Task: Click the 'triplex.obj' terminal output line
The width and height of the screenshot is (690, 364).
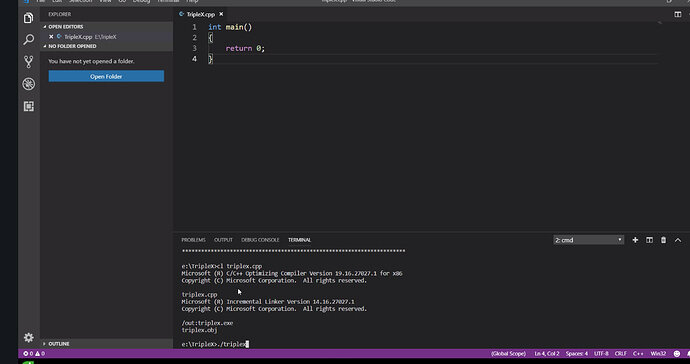Action: point(199,330)
